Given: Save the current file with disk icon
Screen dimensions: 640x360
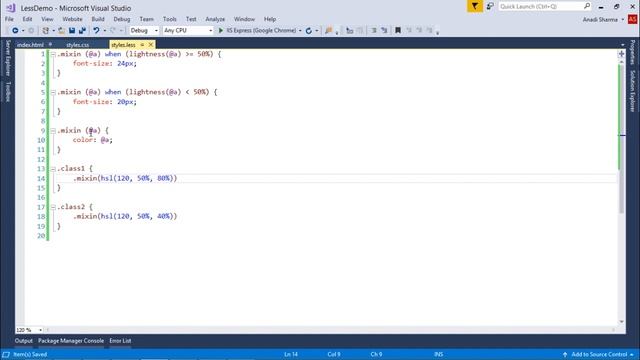Looking at the screenshot, I should click(72, 31).
